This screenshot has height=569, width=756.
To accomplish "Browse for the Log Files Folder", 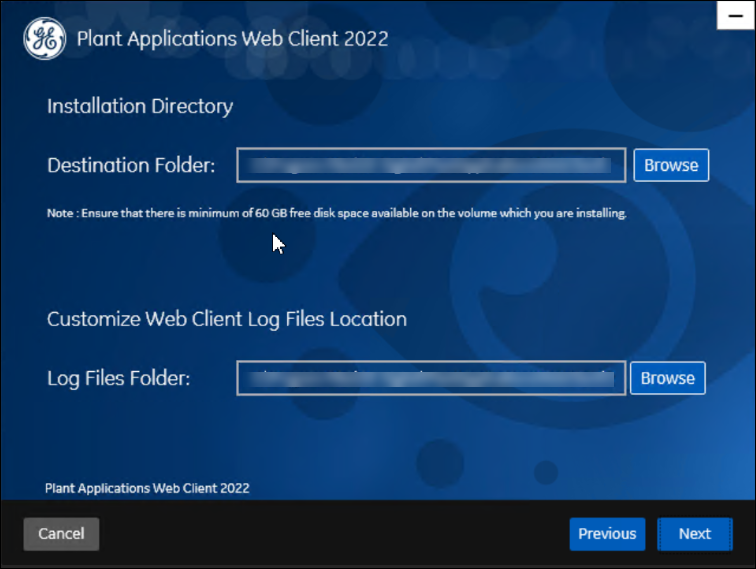I will click(x=668, y=378).
